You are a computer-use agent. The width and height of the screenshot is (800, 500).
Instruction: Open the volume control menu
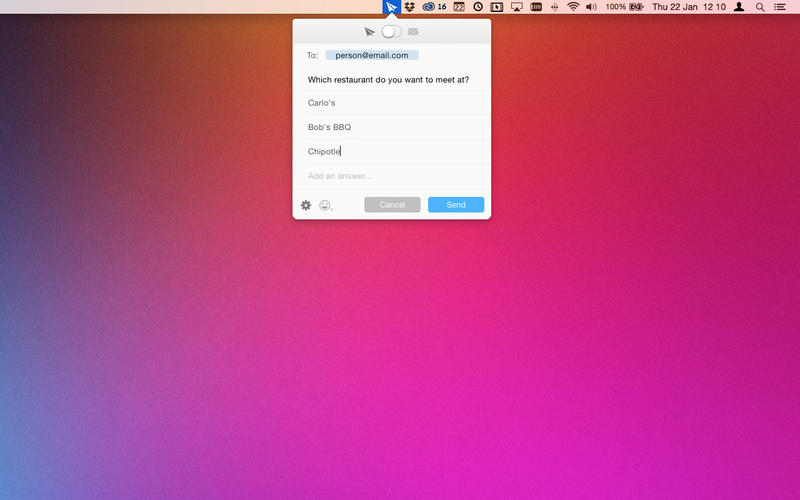click(591, 7)
